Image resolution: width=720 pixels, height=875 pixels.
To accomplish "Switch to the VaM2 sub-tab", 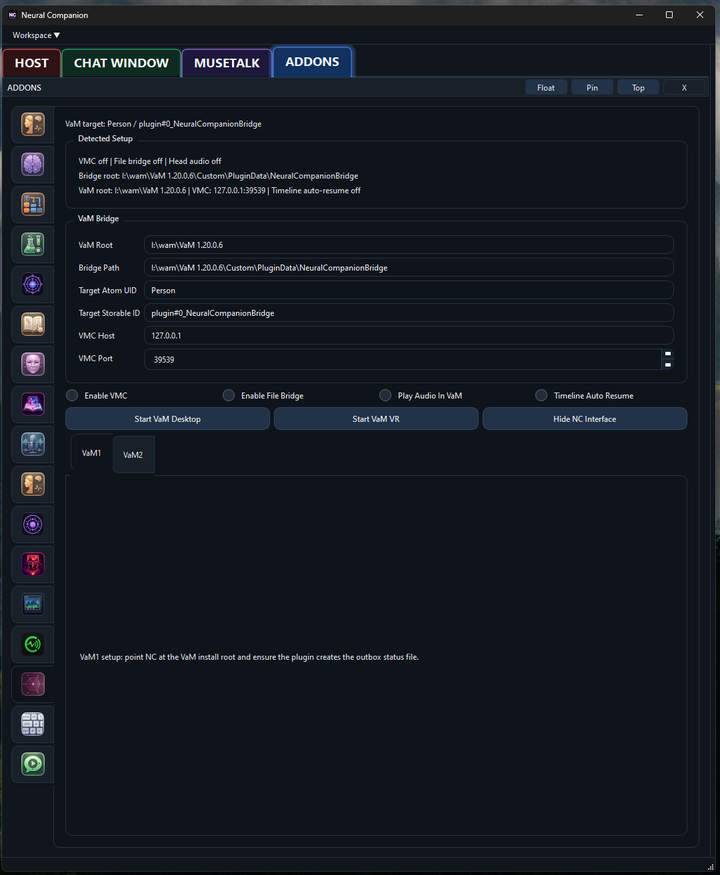I will pos(133,455).
